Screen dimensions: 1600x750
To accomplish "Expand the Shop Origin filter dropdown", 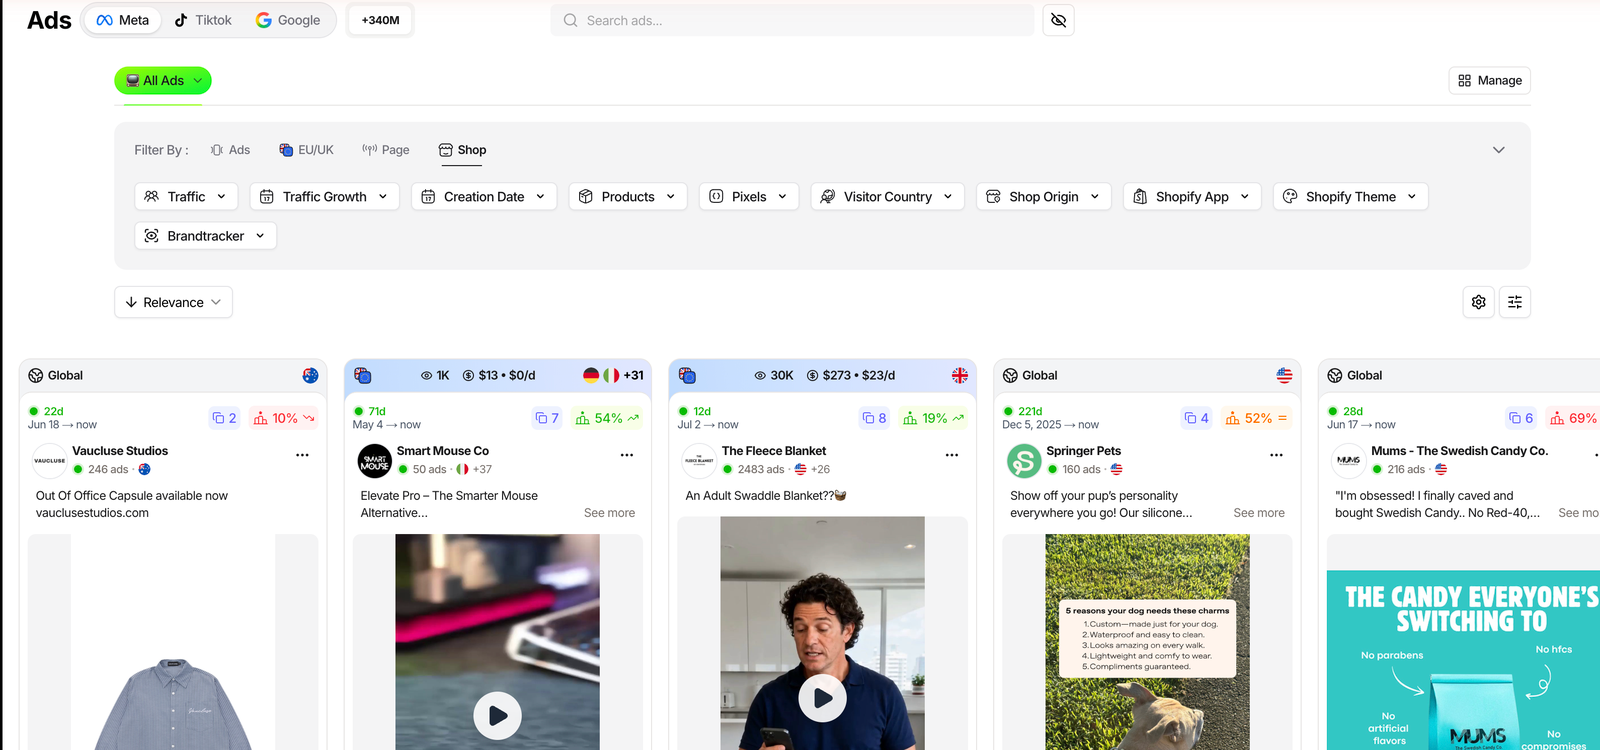I will [1044, 196].
